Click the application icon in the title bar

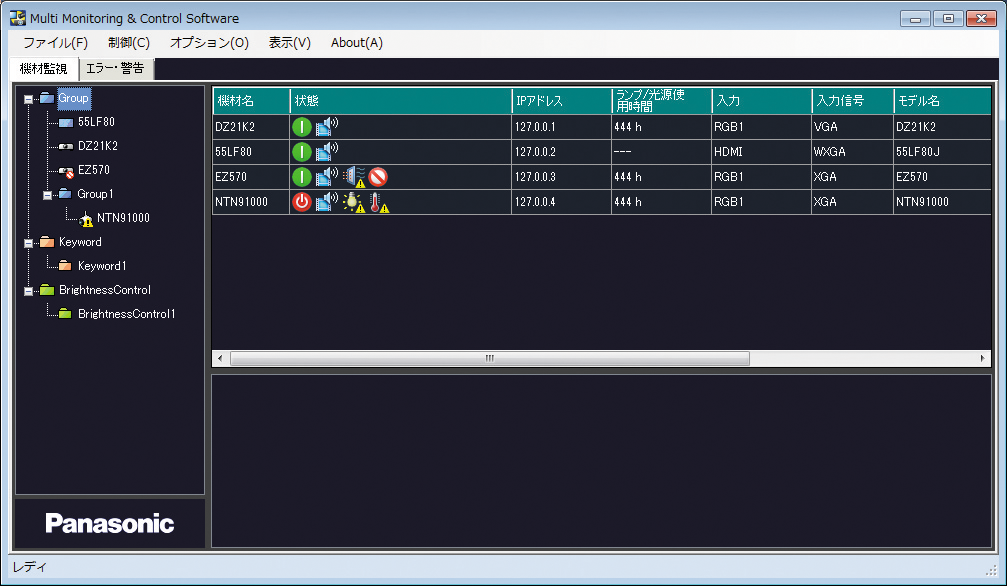pos(18,18)
